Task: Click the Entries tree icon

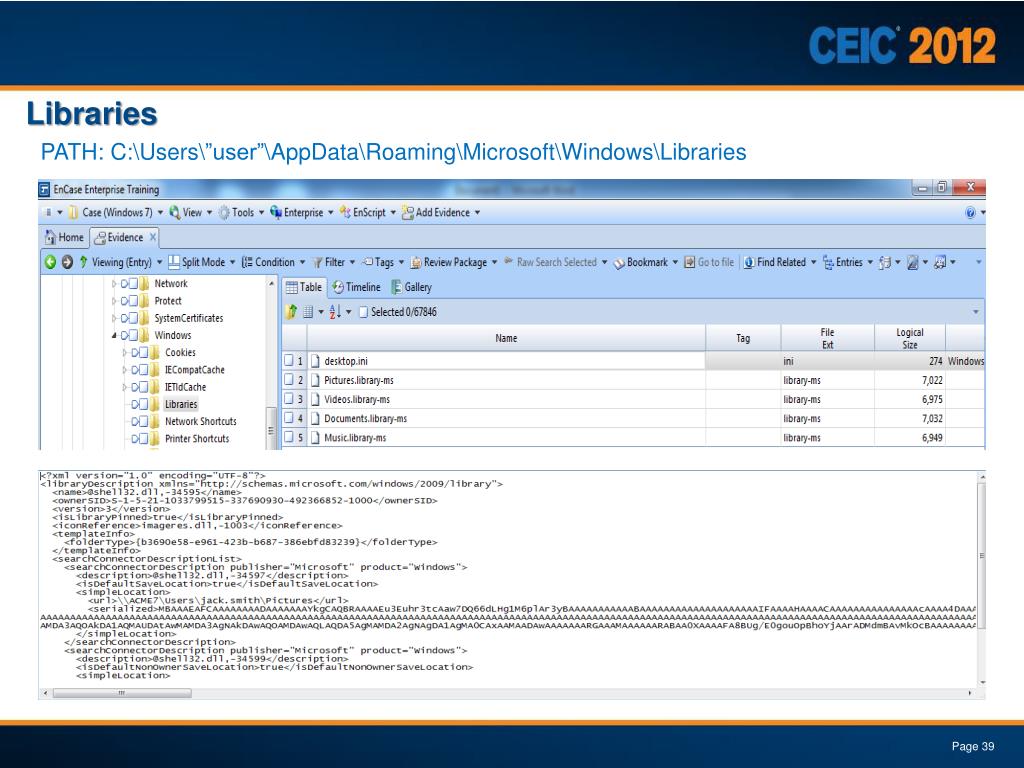Action: point(828,262)
